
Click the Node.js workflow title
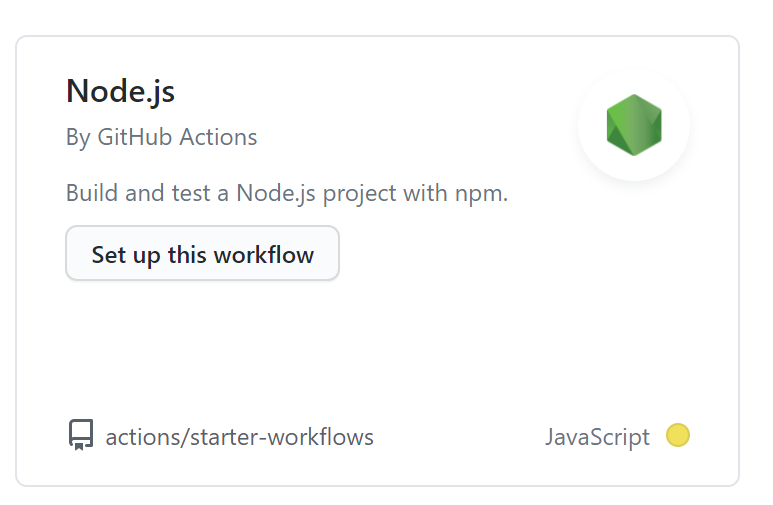coord(121,92)
